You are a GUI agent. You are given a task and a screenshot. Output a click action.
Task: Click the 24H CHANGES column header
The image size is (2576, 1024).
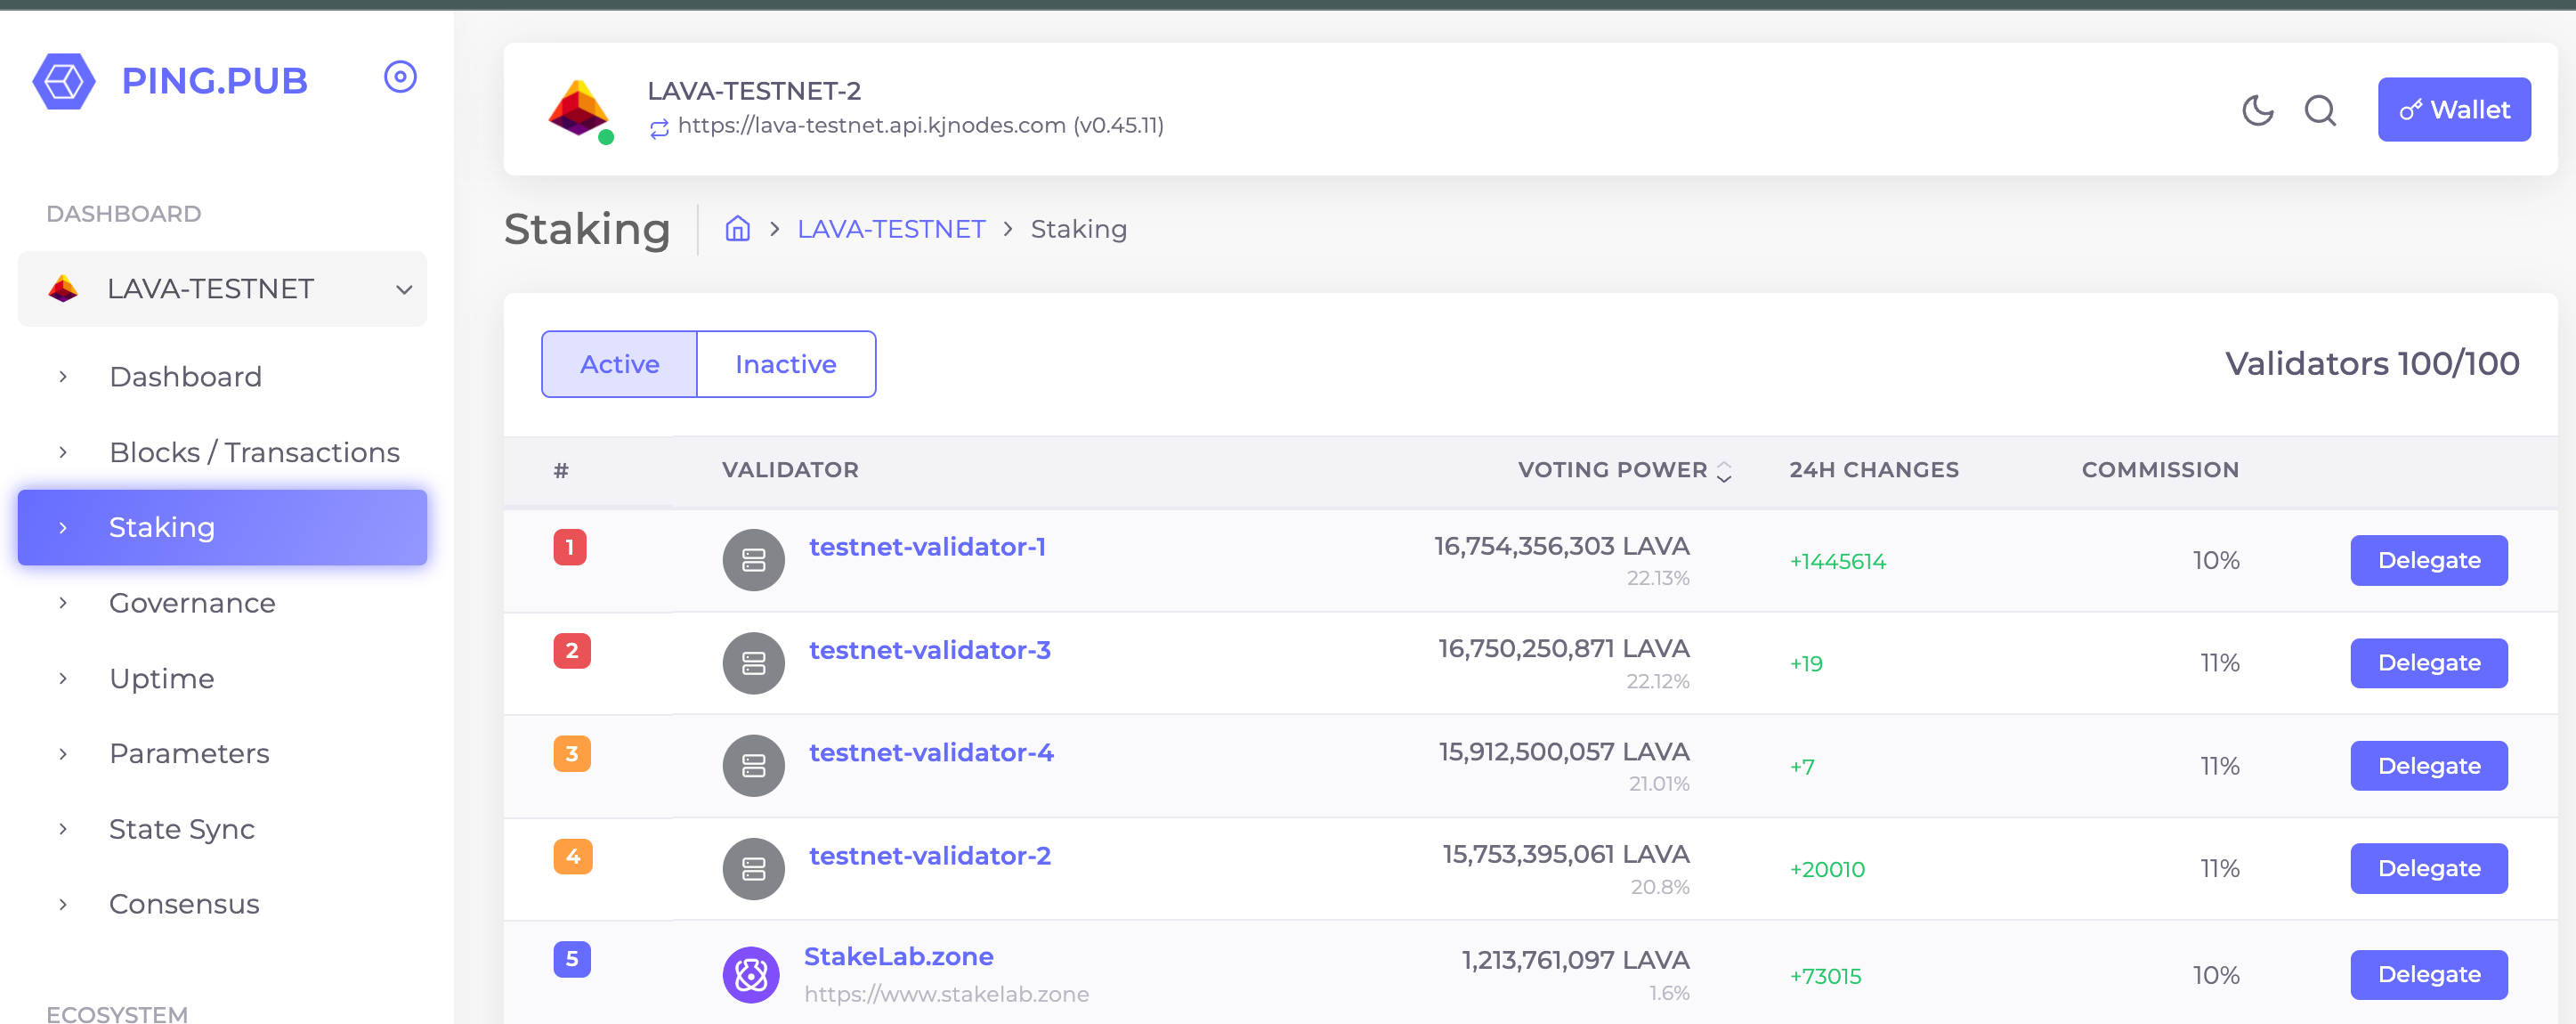tap(1874, 470)
